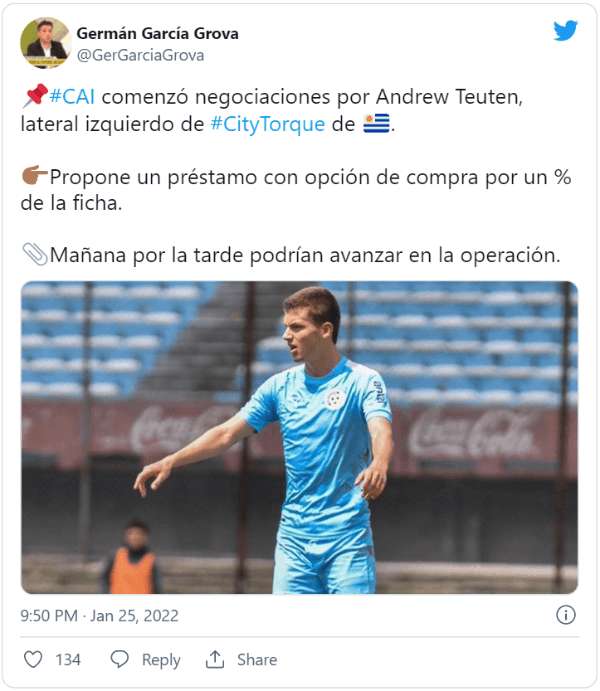Image resolution: width=600 pixels, height=691 pixels.
Task: Click the author name Germán García Grova
Action: (x=158, y=33)
